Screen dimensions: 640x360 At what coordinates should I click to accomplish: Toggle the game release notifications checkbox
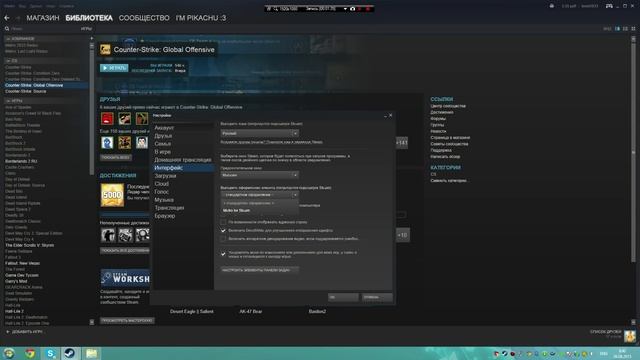(223, 254)
